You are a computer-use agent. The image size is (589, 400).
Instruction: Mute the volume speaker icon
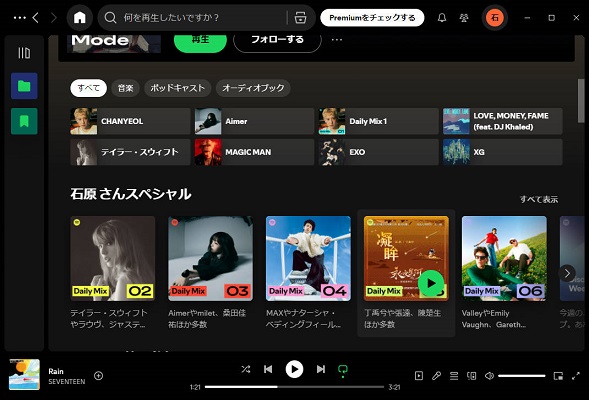pyautogui.click(x=489, y=376)
